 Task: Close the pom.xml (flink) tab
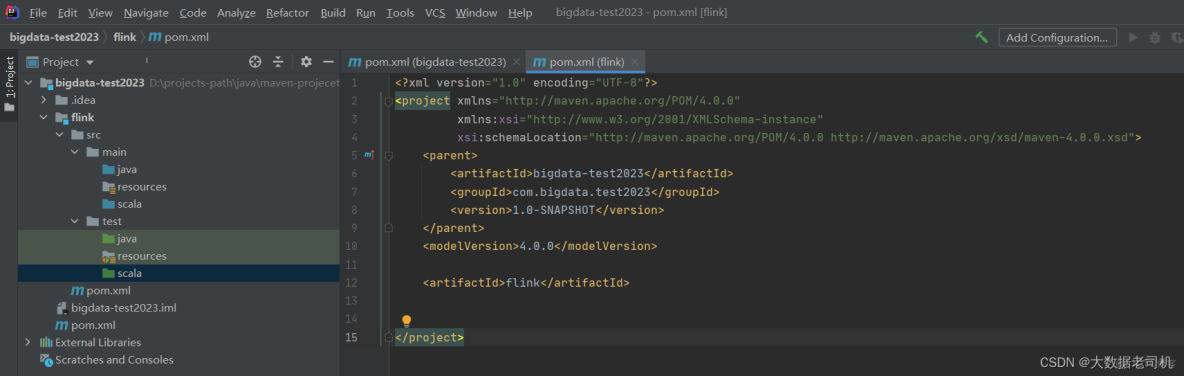click(x=635, y=62)
